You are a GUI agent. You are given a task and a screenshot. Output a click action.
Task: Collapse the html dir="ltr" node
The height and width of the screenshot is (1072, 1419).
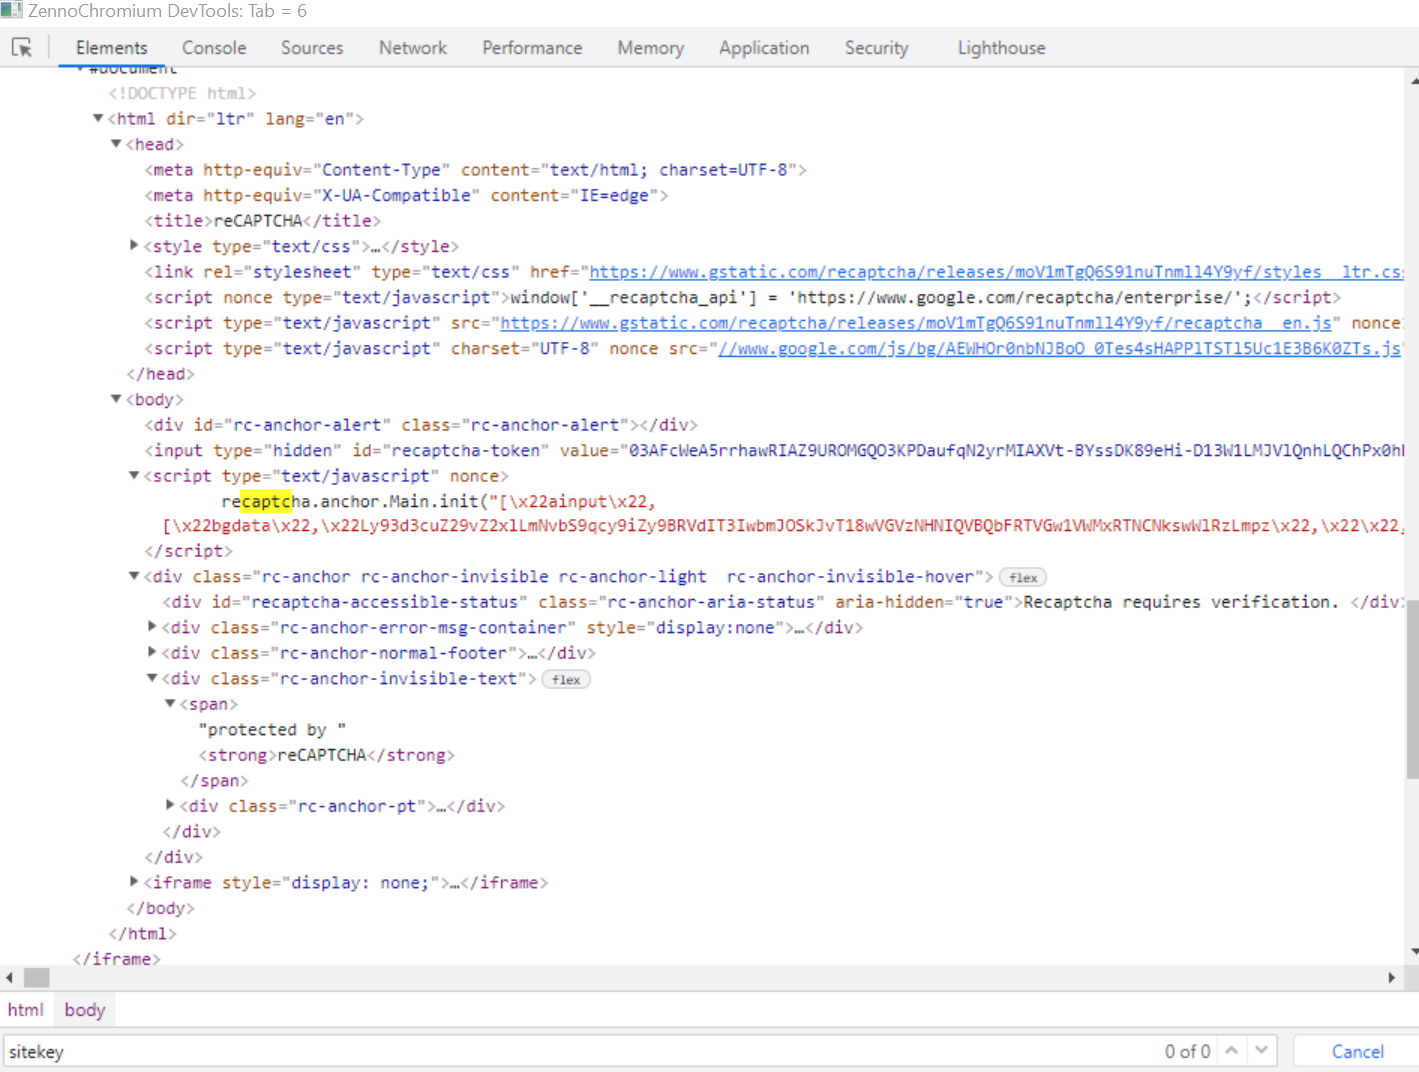click(x=98, y=118)
